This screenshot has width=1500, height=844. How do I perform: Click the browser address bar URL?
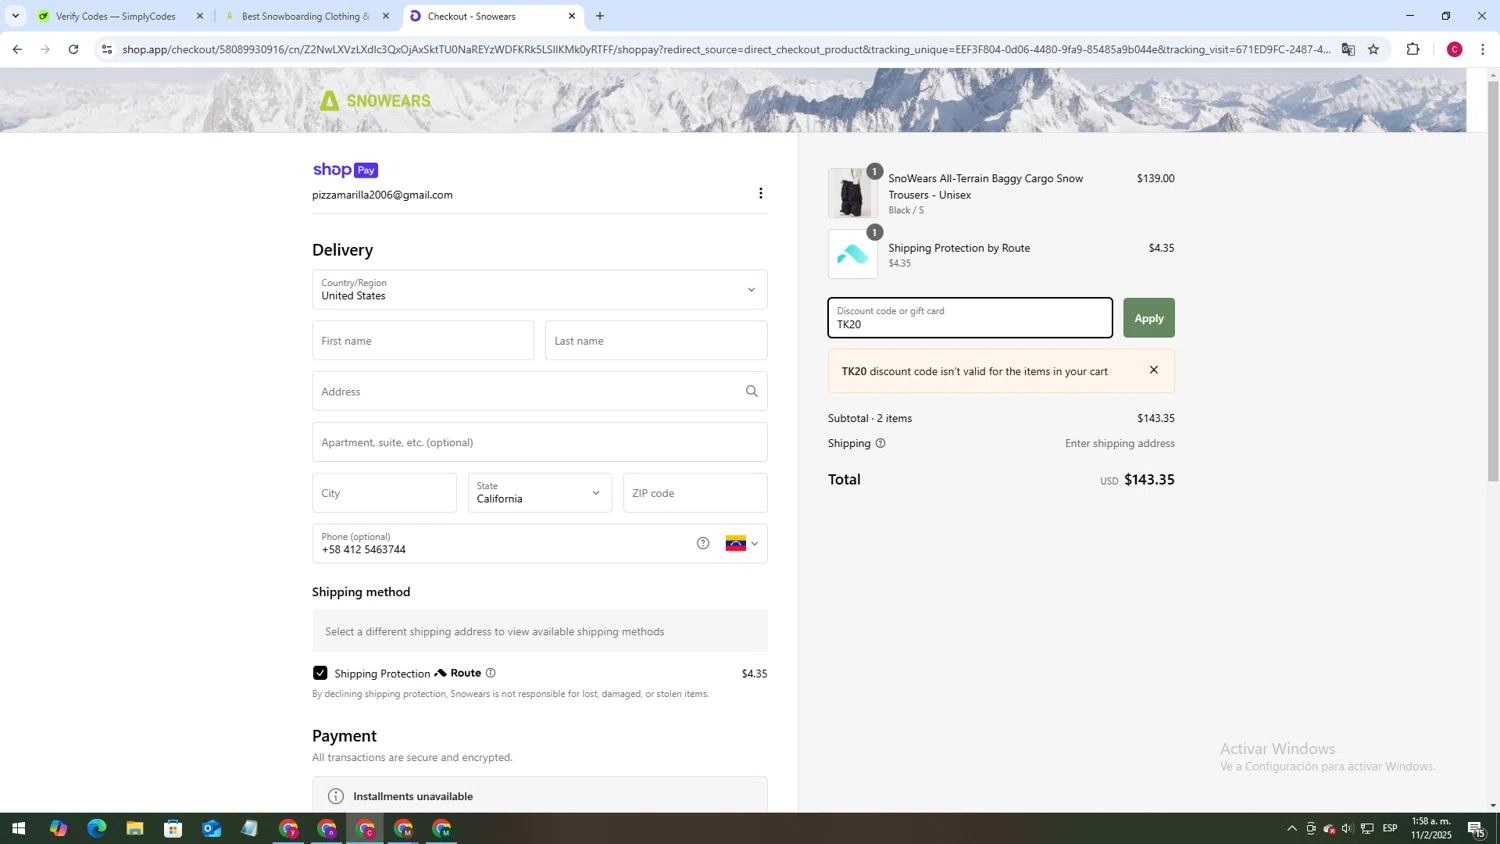[725, 49]
